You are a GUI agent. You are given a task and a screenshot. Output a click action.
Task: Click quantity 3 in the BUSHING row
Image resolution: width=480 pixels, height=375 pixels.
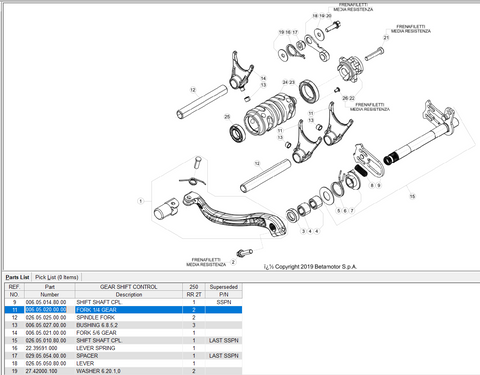point(194,325)
